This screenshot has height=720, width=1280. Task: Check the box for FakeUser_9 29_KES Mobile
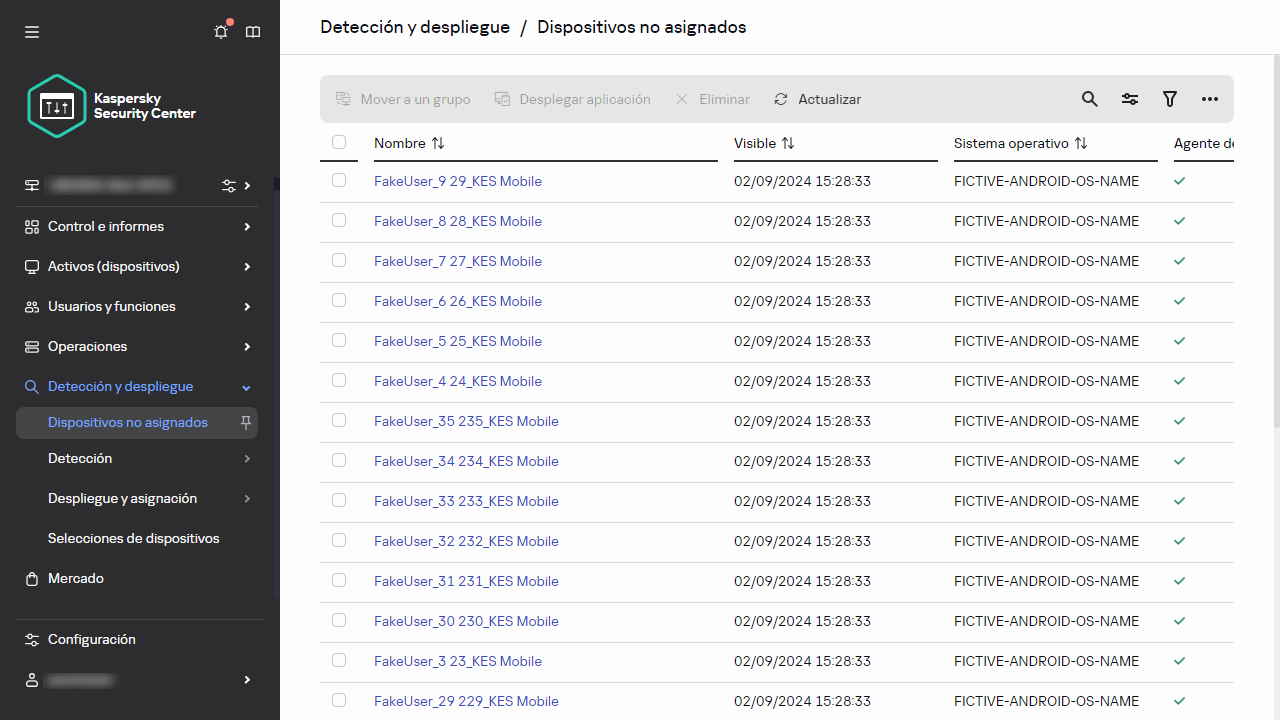(x=339, y=180)
